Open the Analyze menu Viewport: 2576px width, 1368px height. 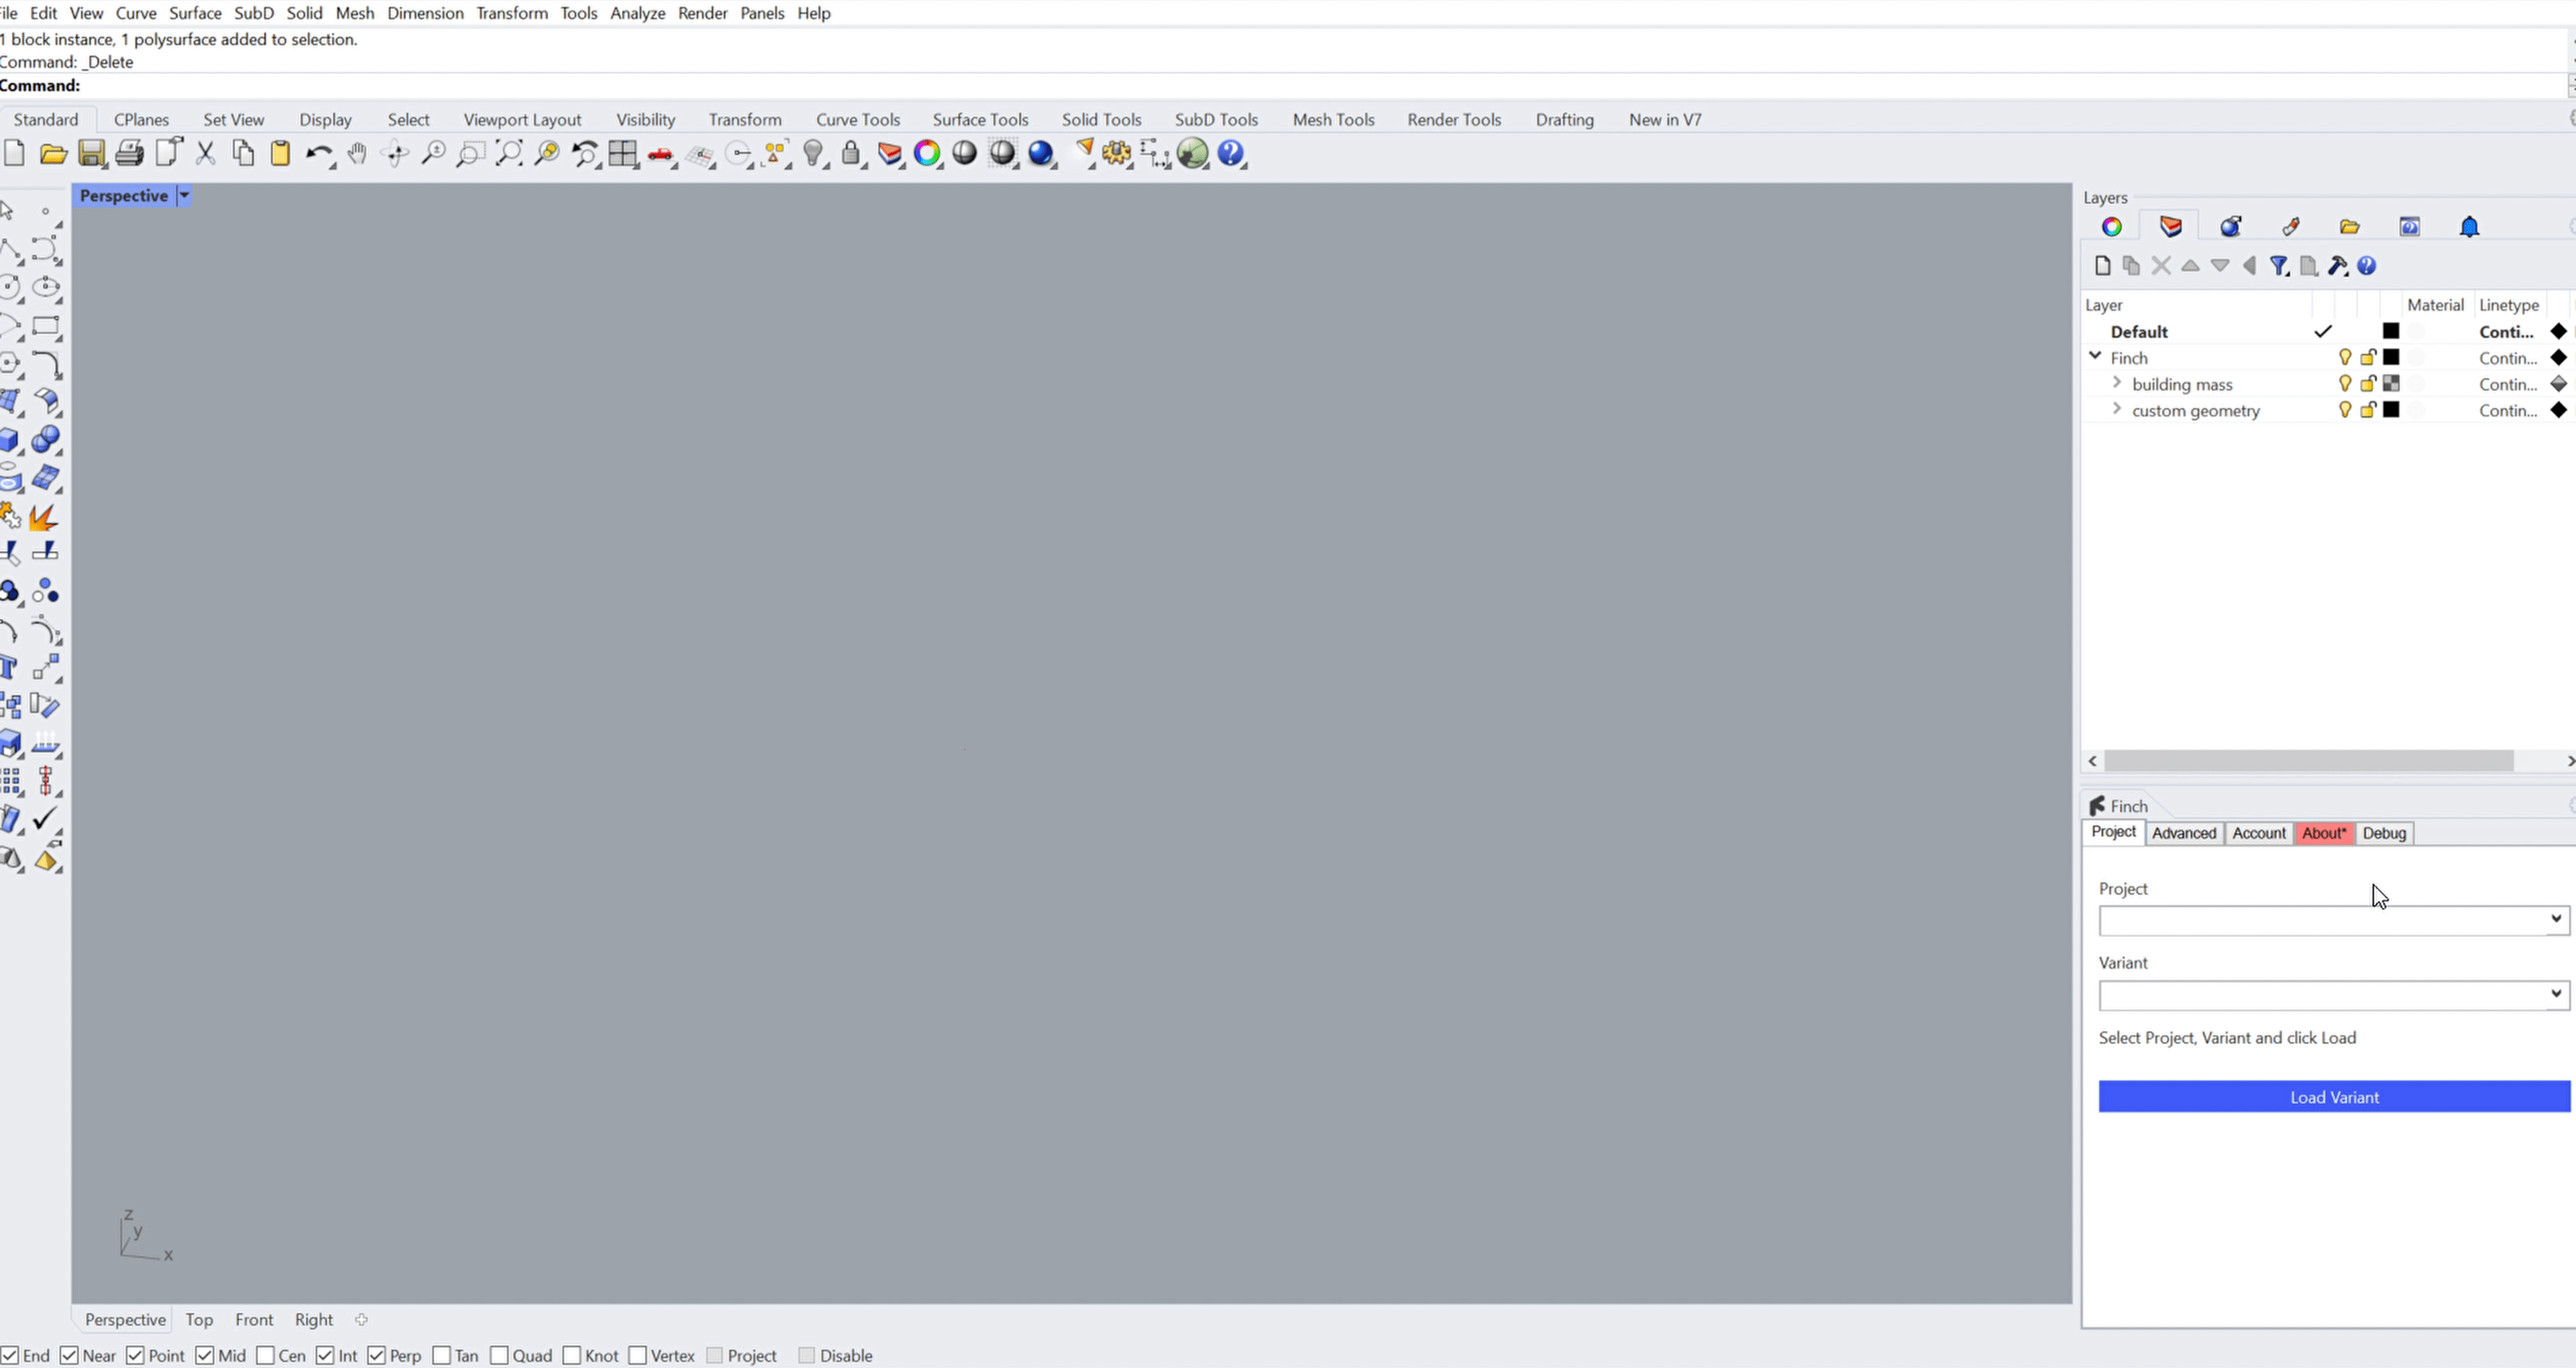[637, 13]
